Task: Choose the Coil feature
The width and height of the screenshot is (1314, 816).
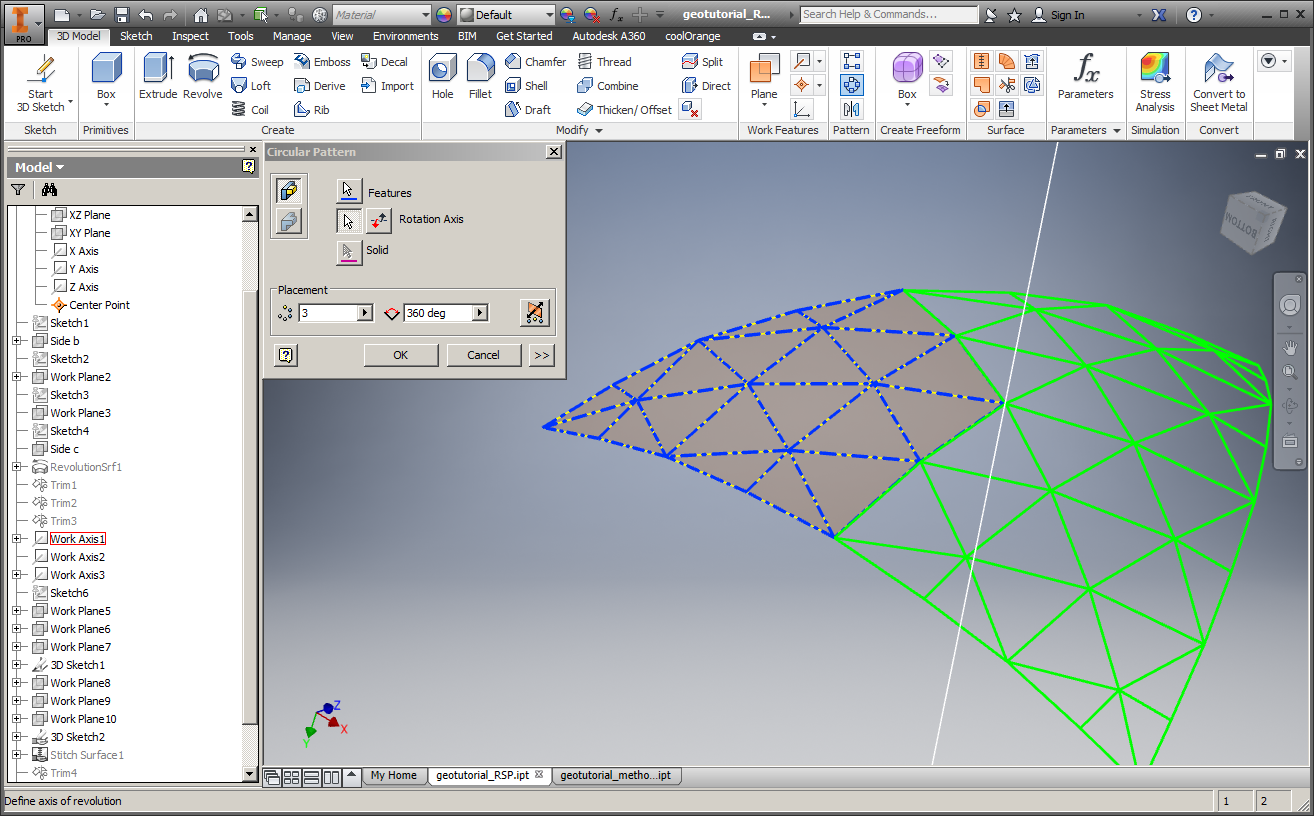Action: [250, 110]
